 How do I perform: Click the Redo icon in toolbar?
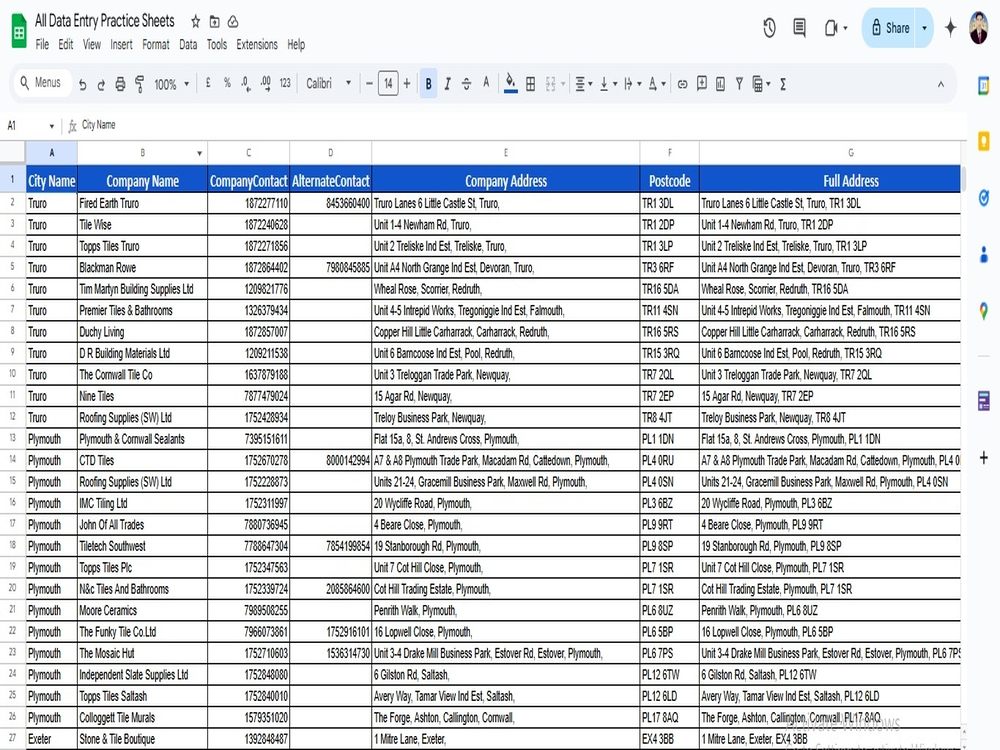(x=101, y=84)
